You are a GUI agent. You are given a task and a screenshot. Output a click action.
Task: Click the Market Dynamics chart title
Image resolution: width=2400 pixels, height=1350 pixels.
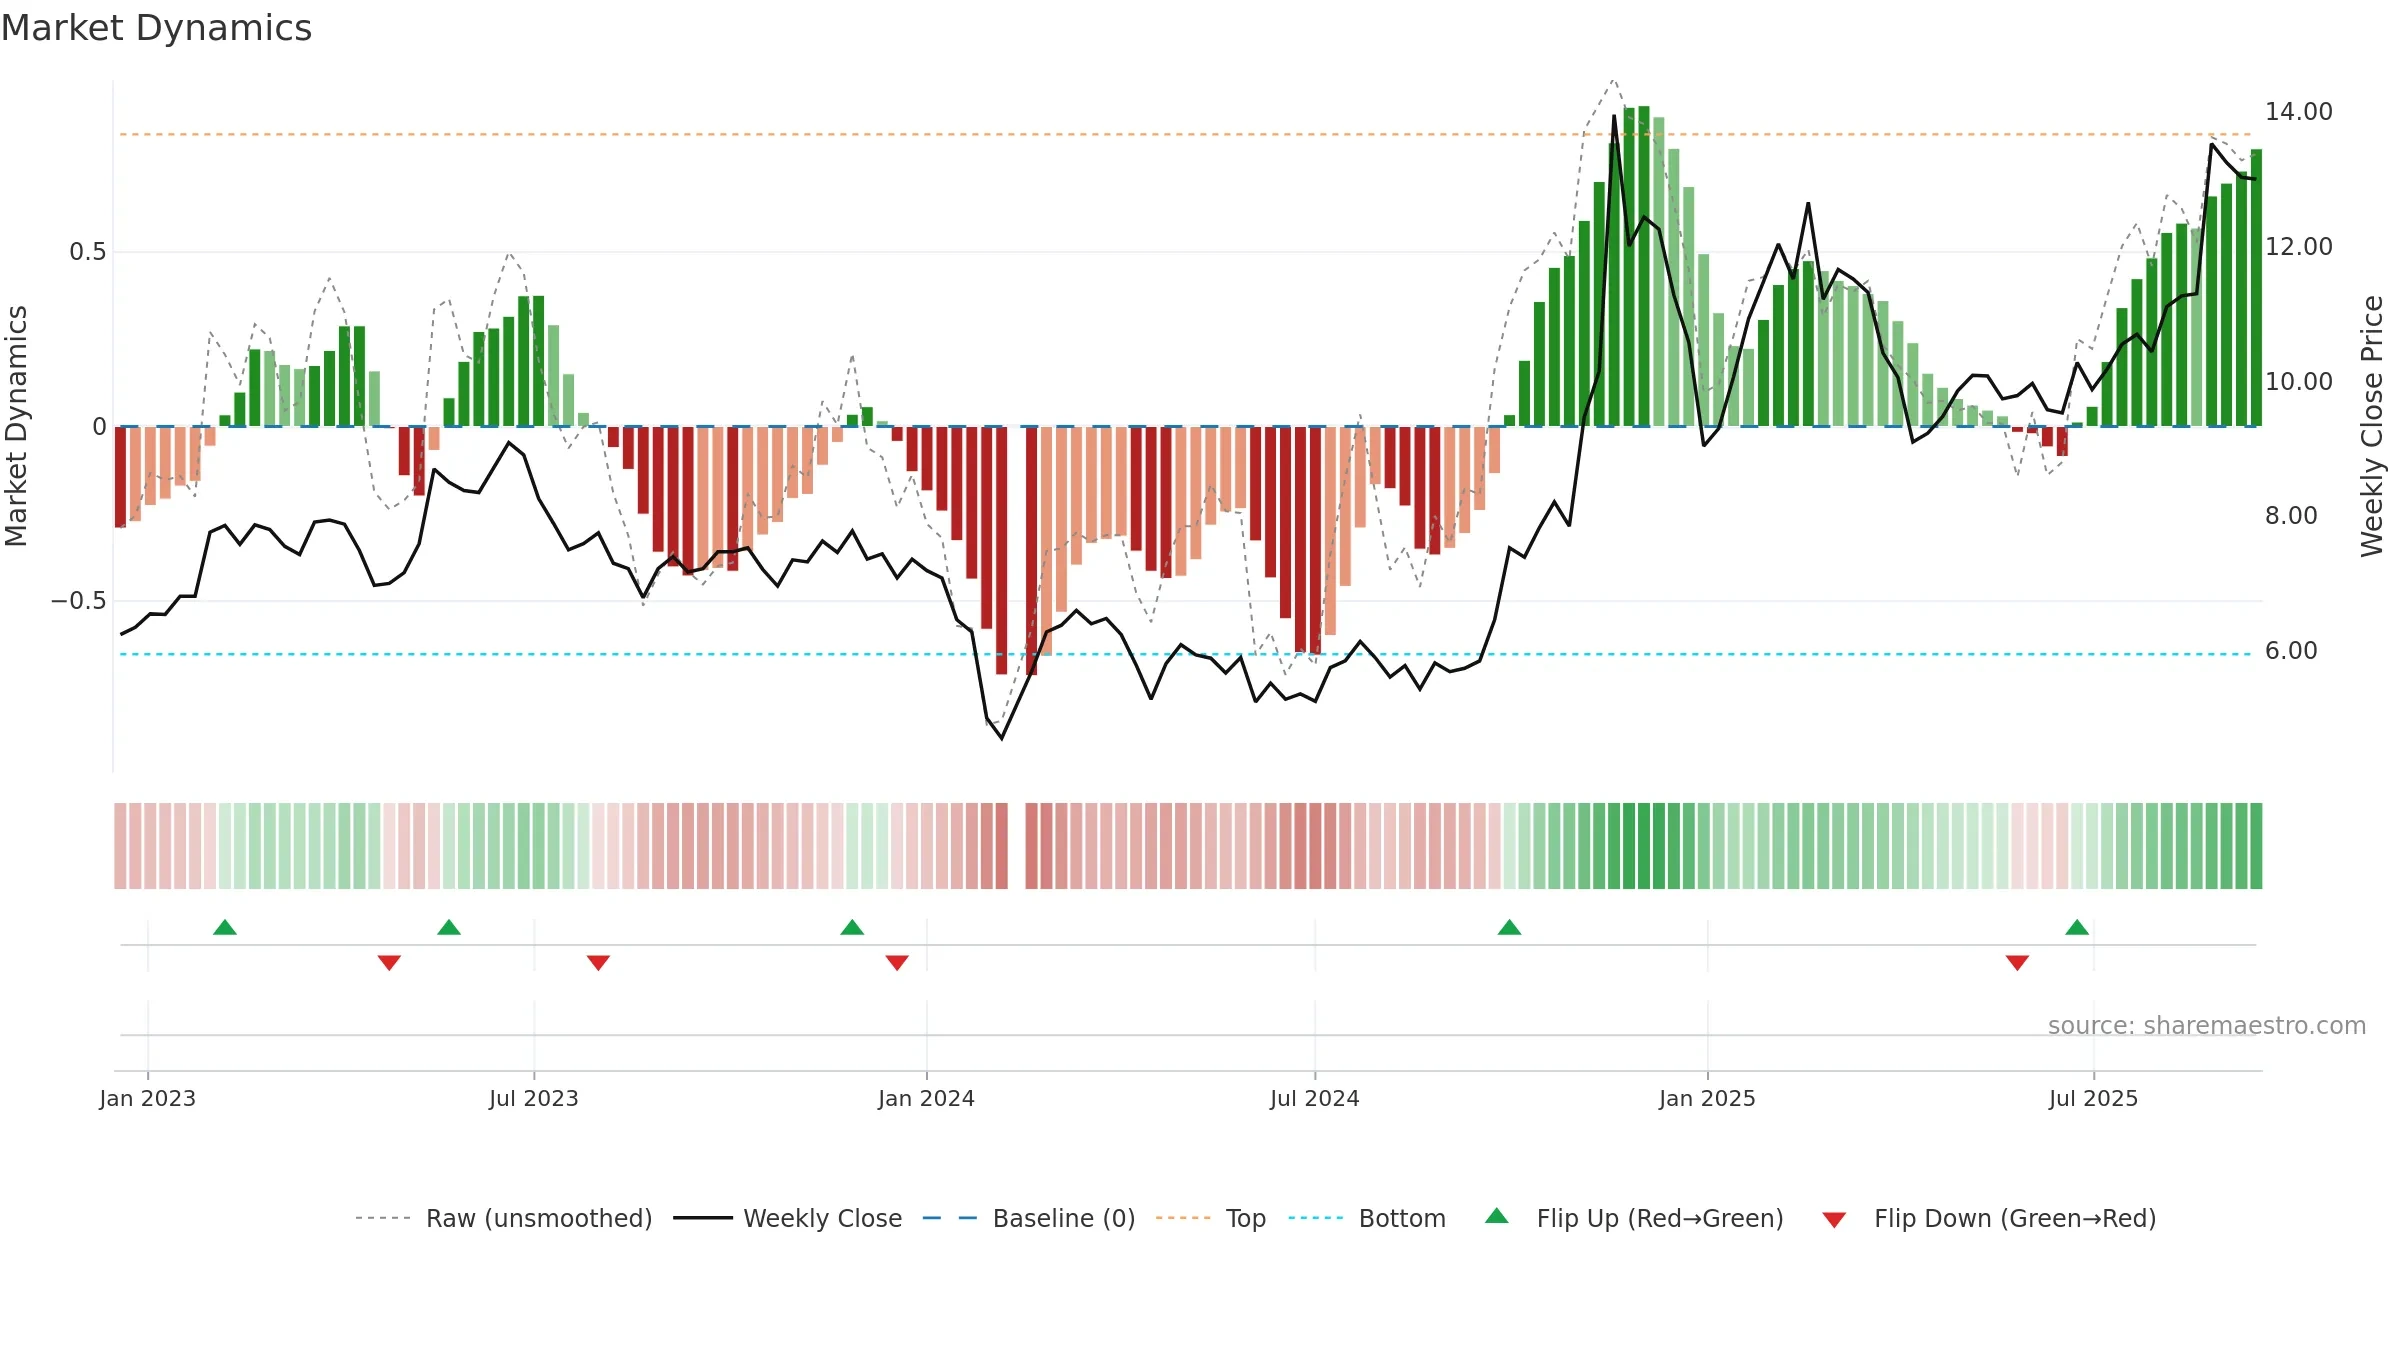[156, 28]
